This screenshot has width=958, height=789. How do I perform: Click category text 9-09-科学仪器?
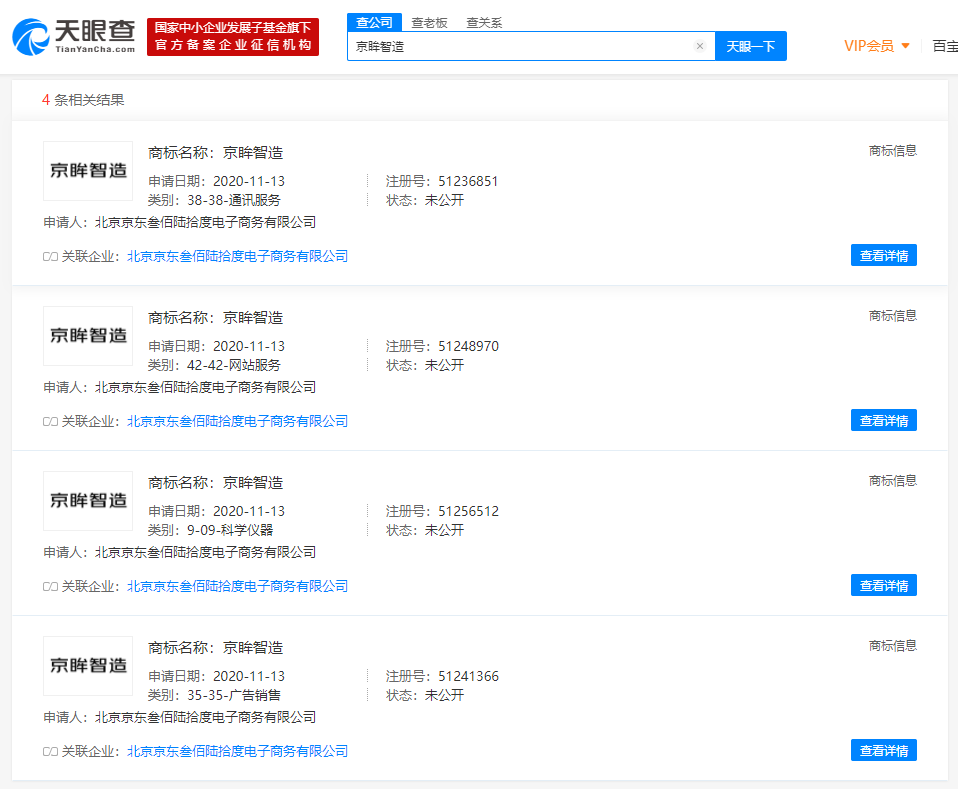(230, 530)
